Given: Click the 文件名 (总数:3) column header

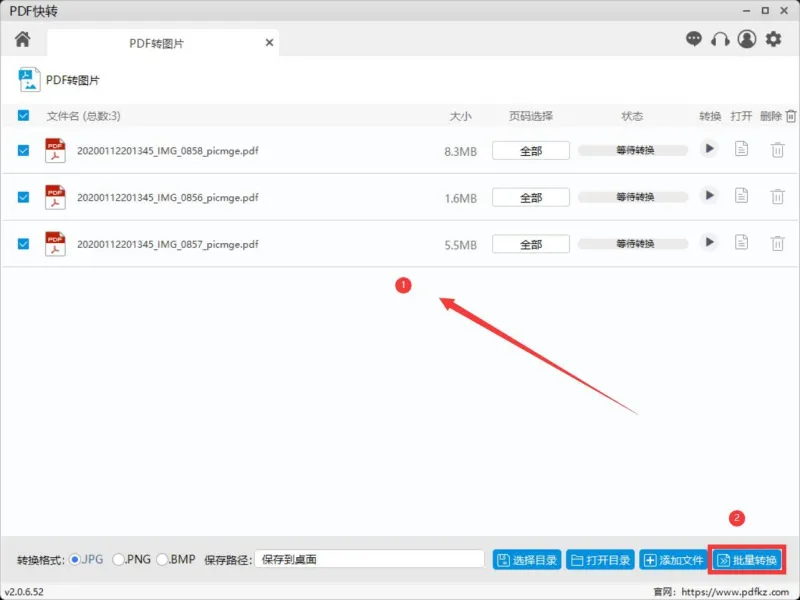Looking at the screenshot, I should click(x=83, y=116).
